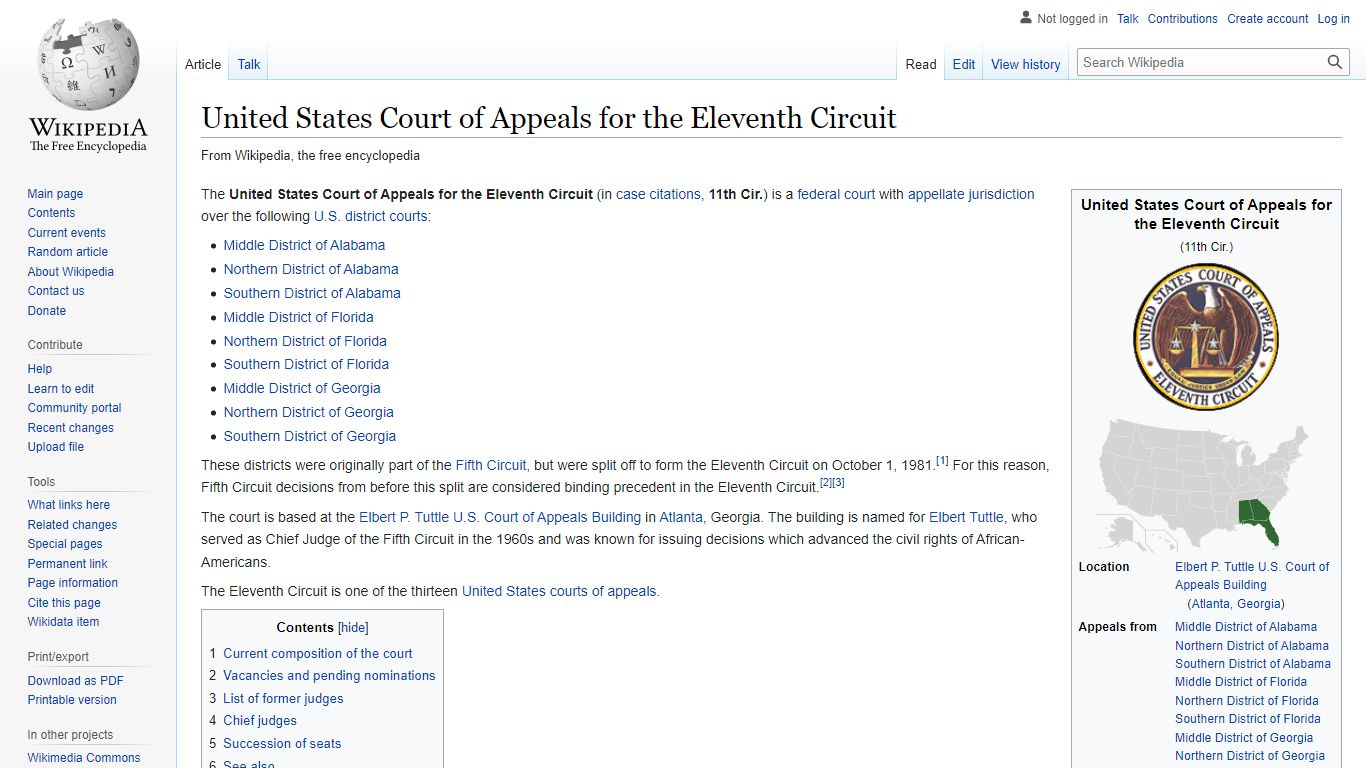The image size is (1366, 768).
Task: Open Contents in the sidebar
Action: (x=51, y=213)
